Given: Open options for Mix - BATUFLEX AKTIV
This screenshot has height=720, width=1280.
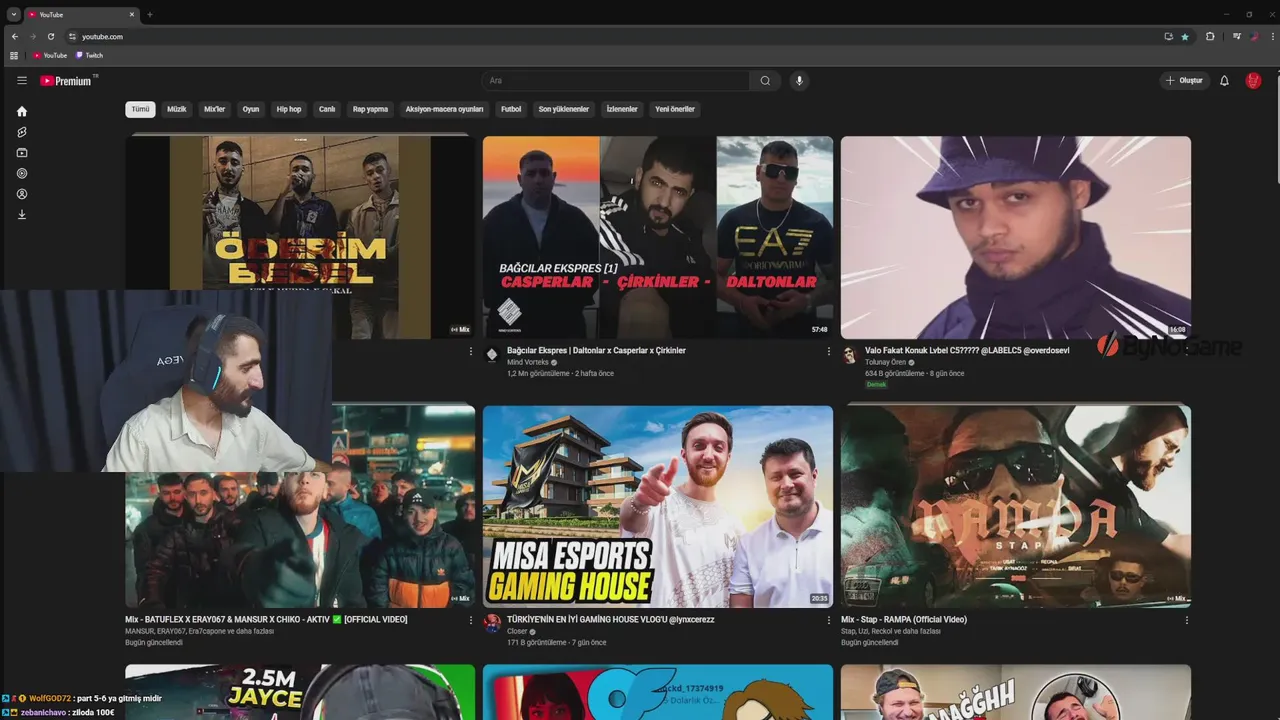Looking at the screenshot, I should pyautogui.click(x=470, y=620).
